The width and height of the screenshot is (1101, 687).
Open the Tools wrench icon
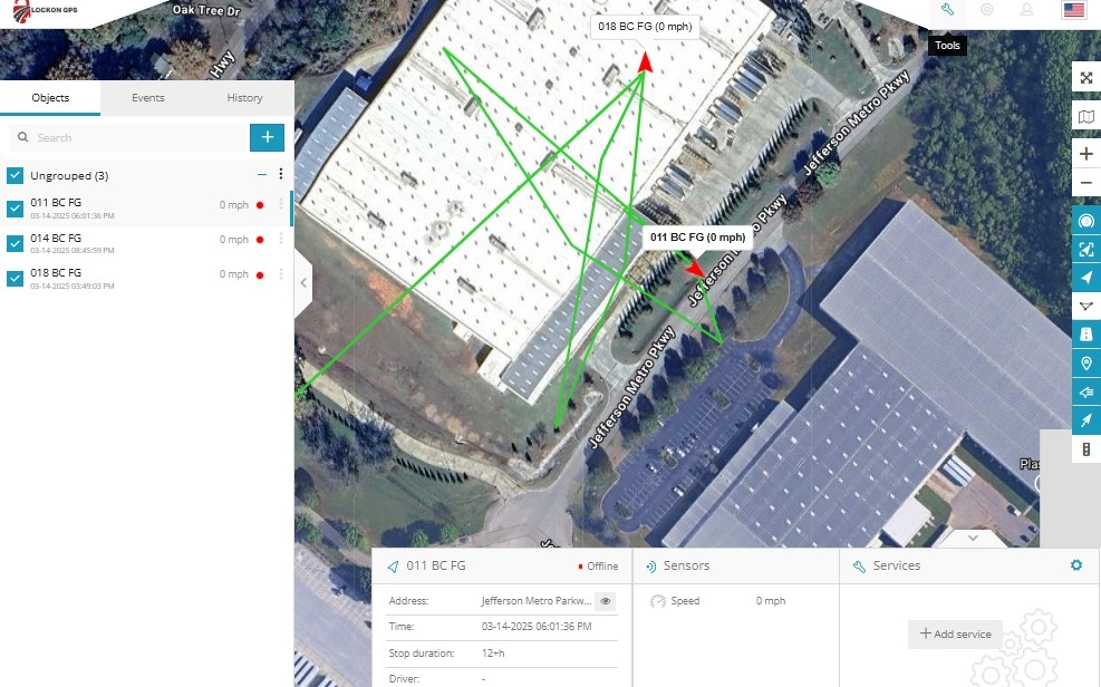pos(947,10)
